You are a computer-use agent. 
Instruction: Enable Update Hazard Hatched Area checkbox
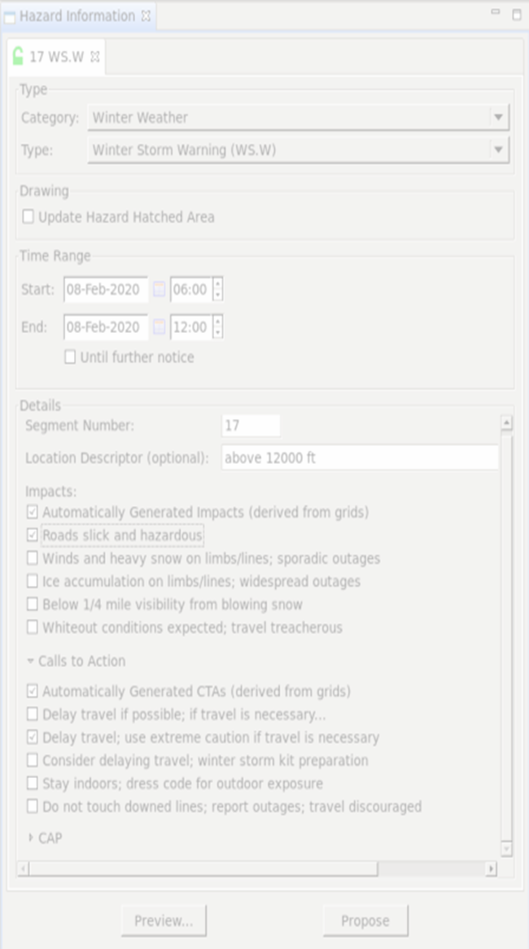pyautogui.click(x=28, y=217)
